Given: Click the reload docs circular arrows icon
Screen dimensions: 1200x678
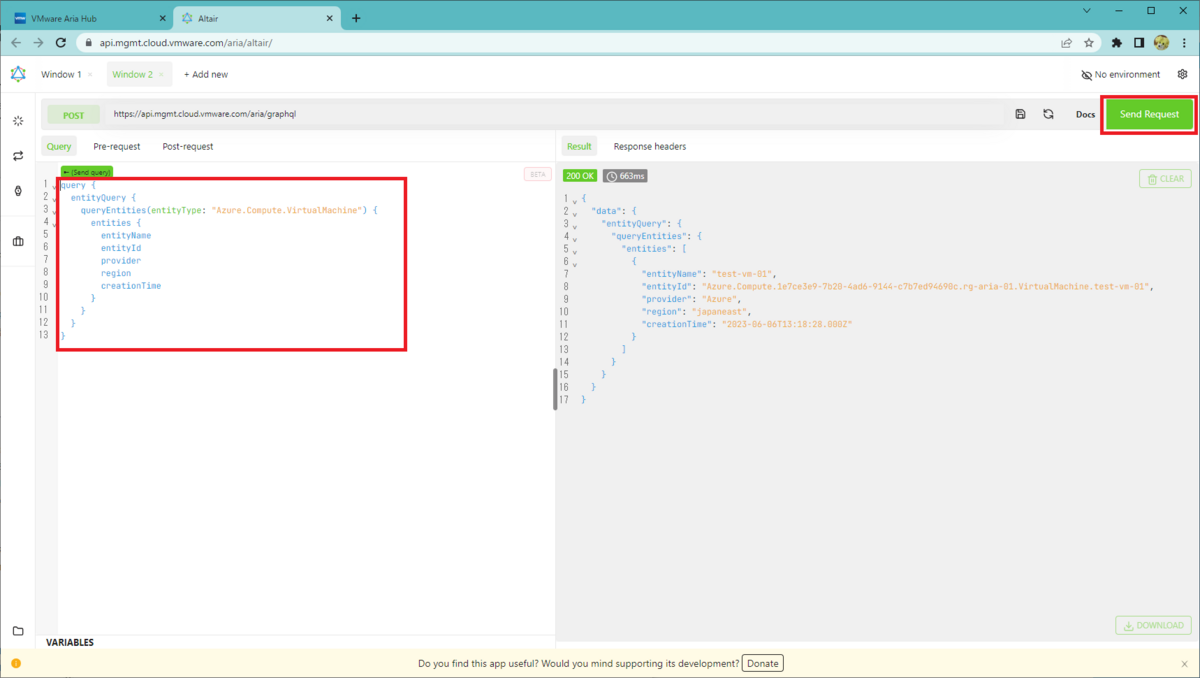Looking at the screenshot, I should pos(1048,114).
